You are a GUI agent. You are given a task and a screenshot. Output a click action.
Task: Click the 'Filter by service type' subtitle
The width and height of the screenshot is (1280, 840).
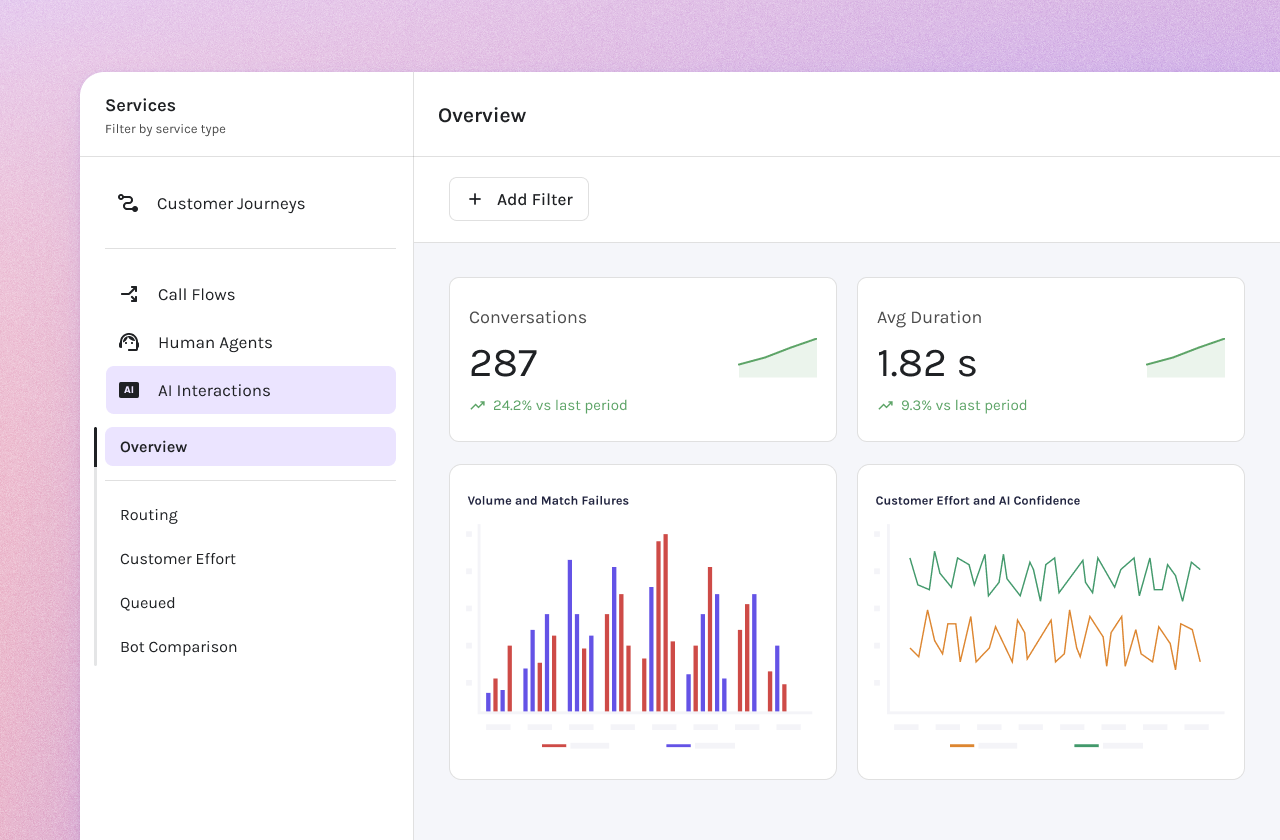click(x=165, y=129)
